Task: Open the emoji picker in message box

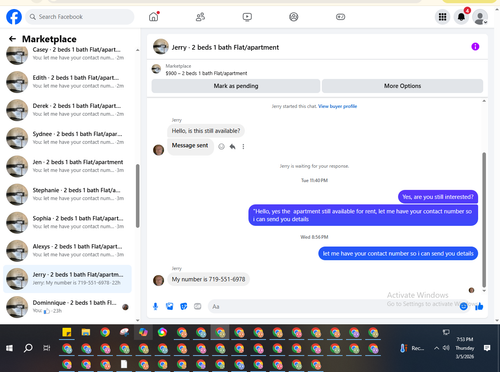Action: pyautogui.click(x=463, y=306)
